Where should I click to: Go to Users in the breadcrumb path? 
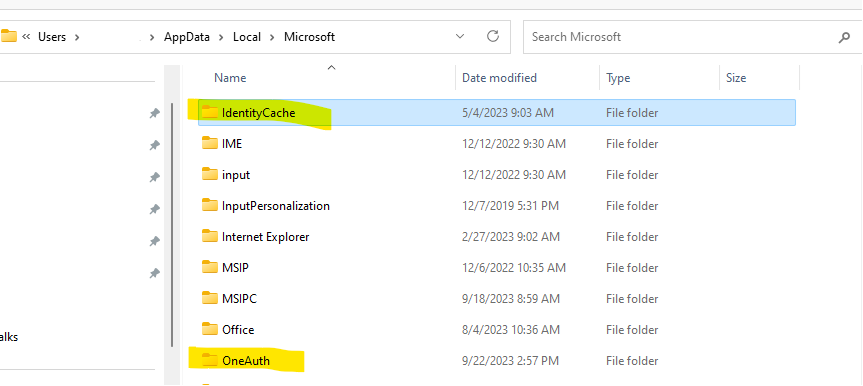point(52,37)
